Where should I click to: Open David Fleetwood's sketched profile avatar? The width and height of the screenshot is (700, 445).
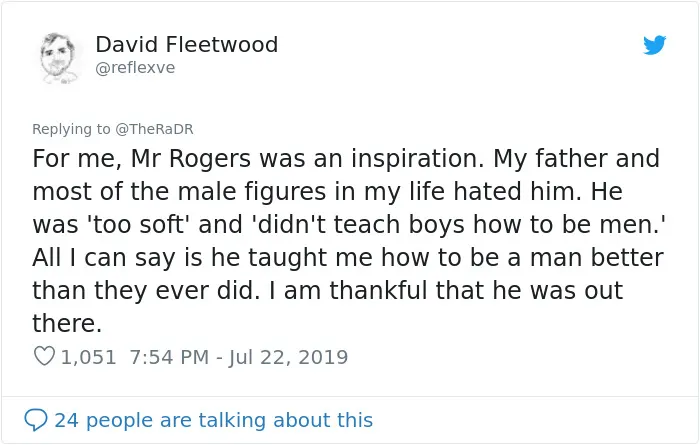click(x=58, y=58)
